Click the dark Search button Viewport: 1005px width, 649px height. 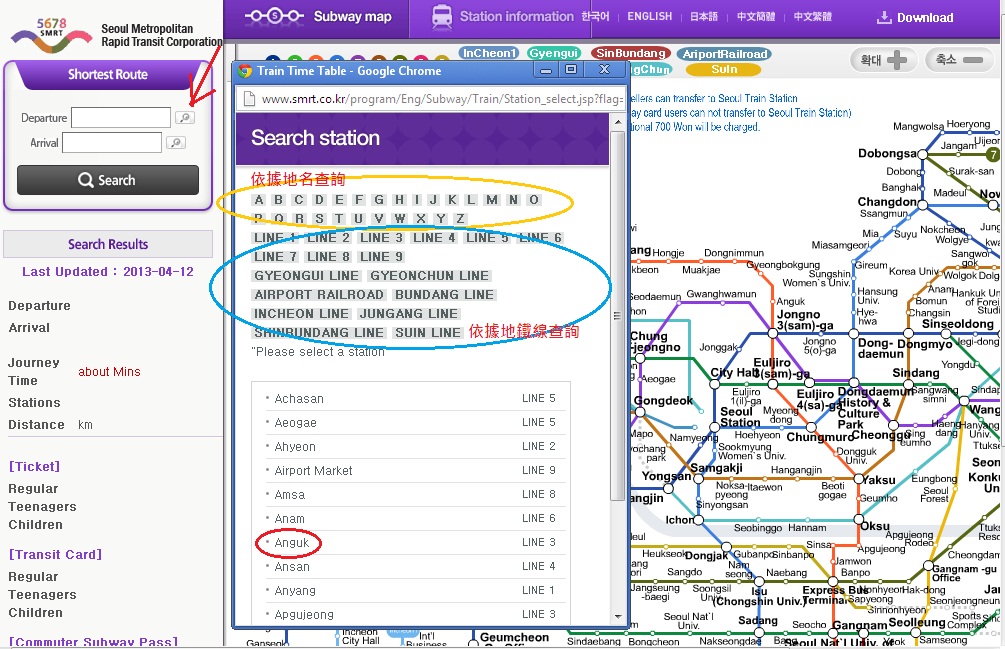pos(108,180)
